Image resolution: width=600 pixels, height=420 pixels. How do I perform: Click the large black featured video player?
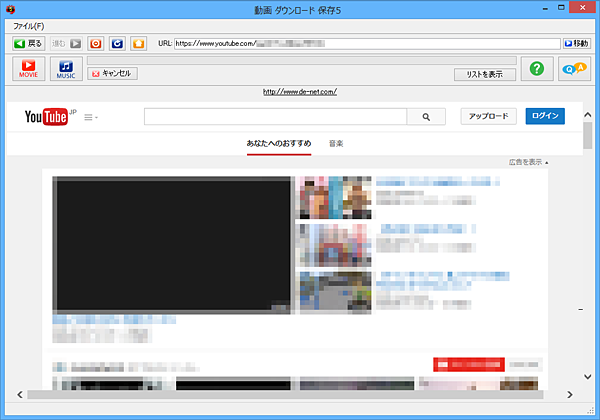pos(171,245)
